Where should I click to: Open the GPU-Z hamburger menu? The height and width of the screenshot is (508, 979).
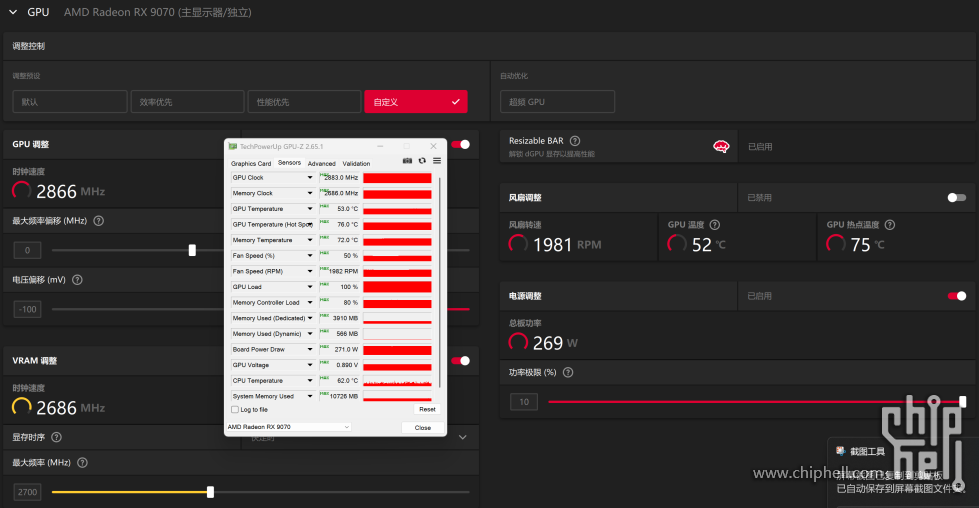437,160
